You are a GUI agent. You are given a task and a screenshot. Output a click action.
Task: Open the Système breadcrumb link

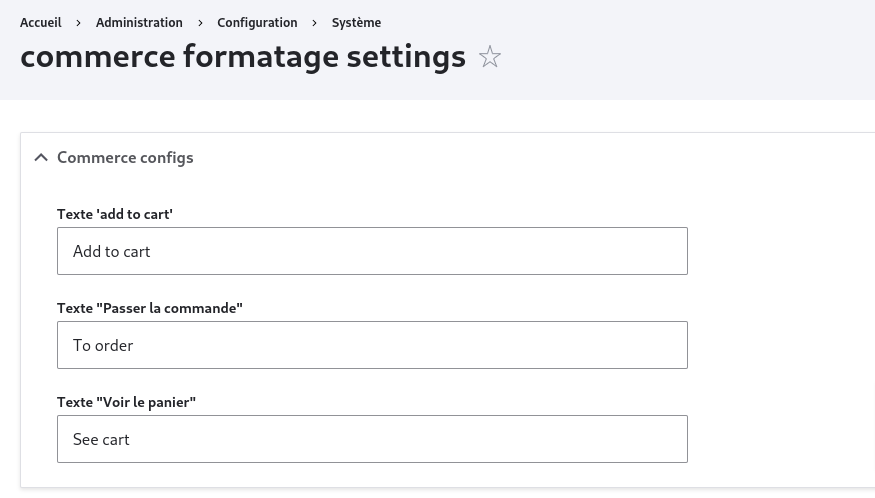tap(357, 23)
